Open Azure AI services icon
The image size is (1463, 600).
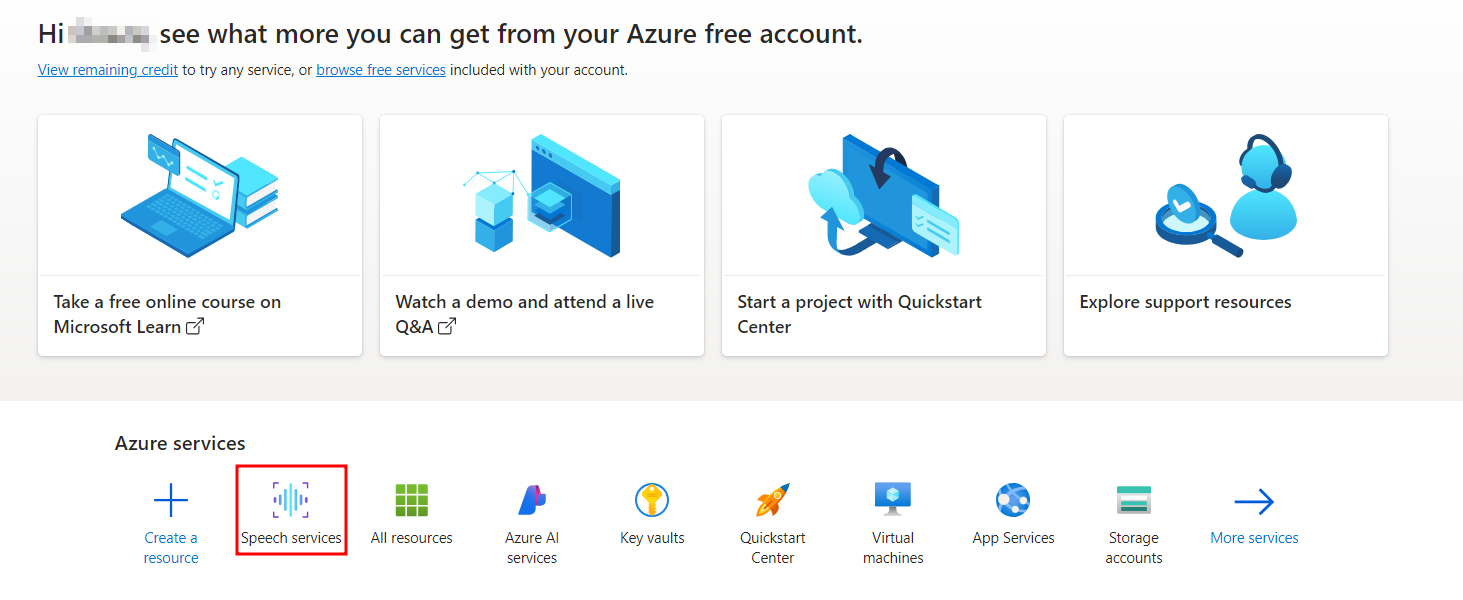(532, 500)
